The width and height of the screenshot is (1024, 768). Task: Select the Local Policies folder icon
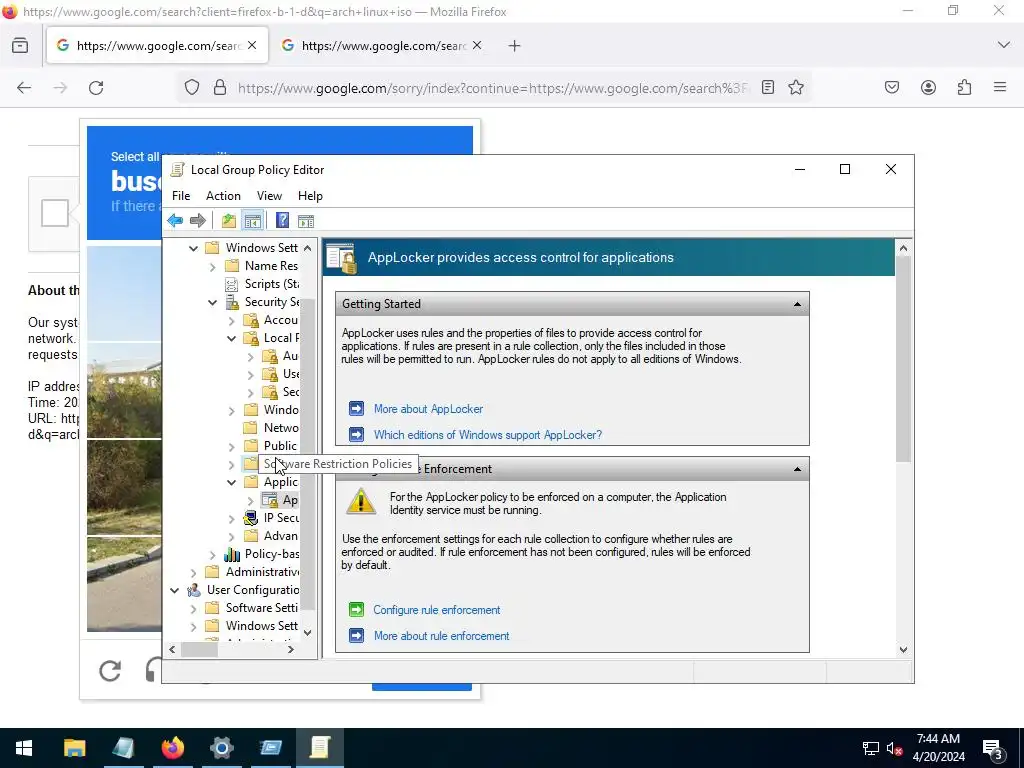tap(251, 338)
